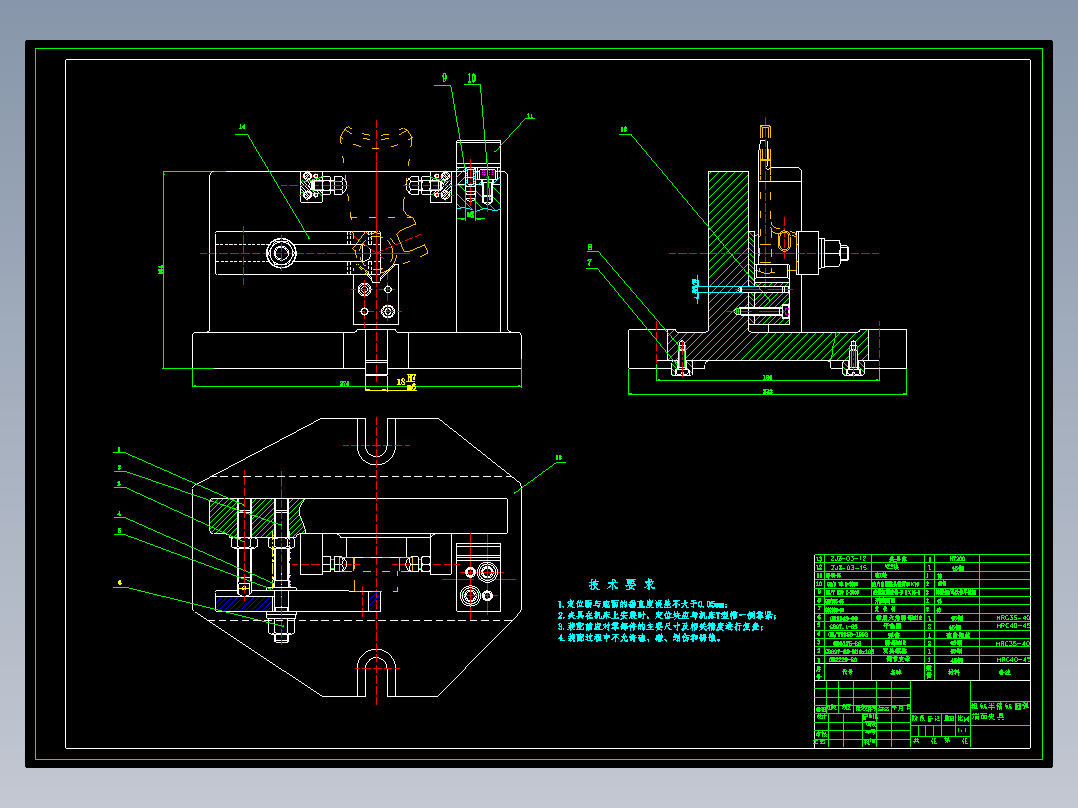This screenshot has height=808, width=1078.
Task: Click part balloon number 5 in plan view
Action: coord(119,530)
